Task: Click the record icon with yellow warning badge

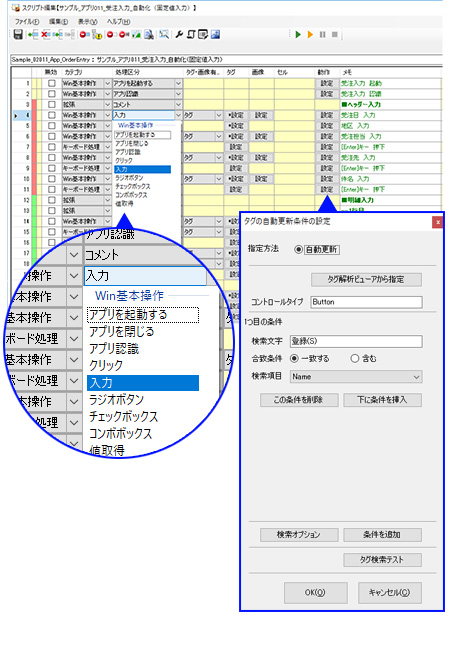Action: pyautogui.click(x=97, y=35)
